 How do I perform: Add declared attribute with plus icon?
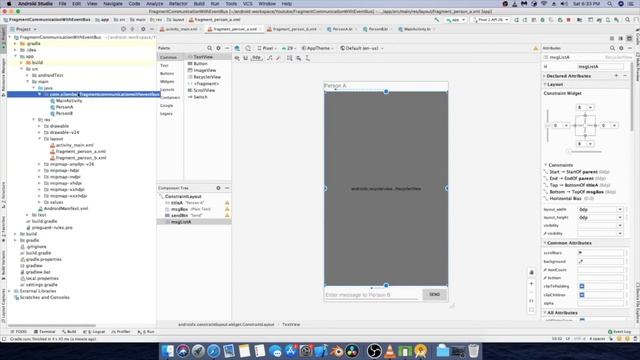[616, 76]
